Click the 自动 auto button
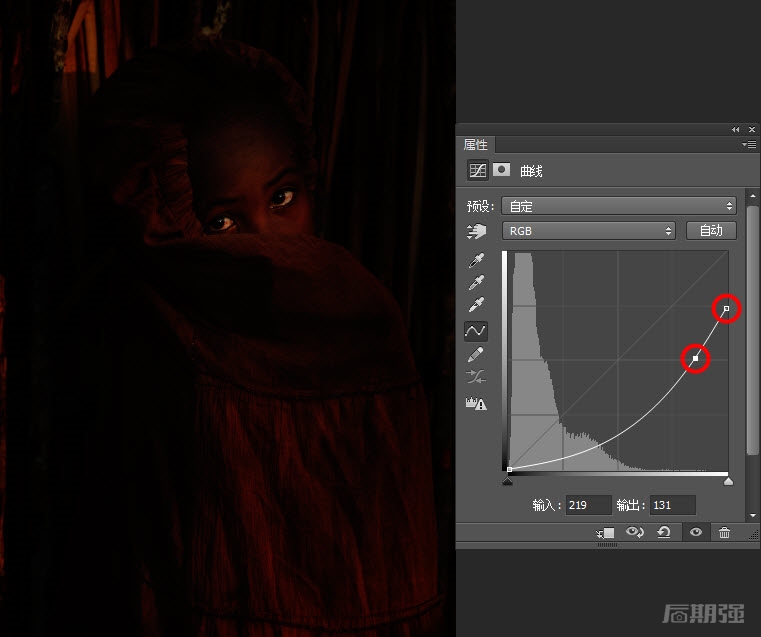 coord(711,230)
